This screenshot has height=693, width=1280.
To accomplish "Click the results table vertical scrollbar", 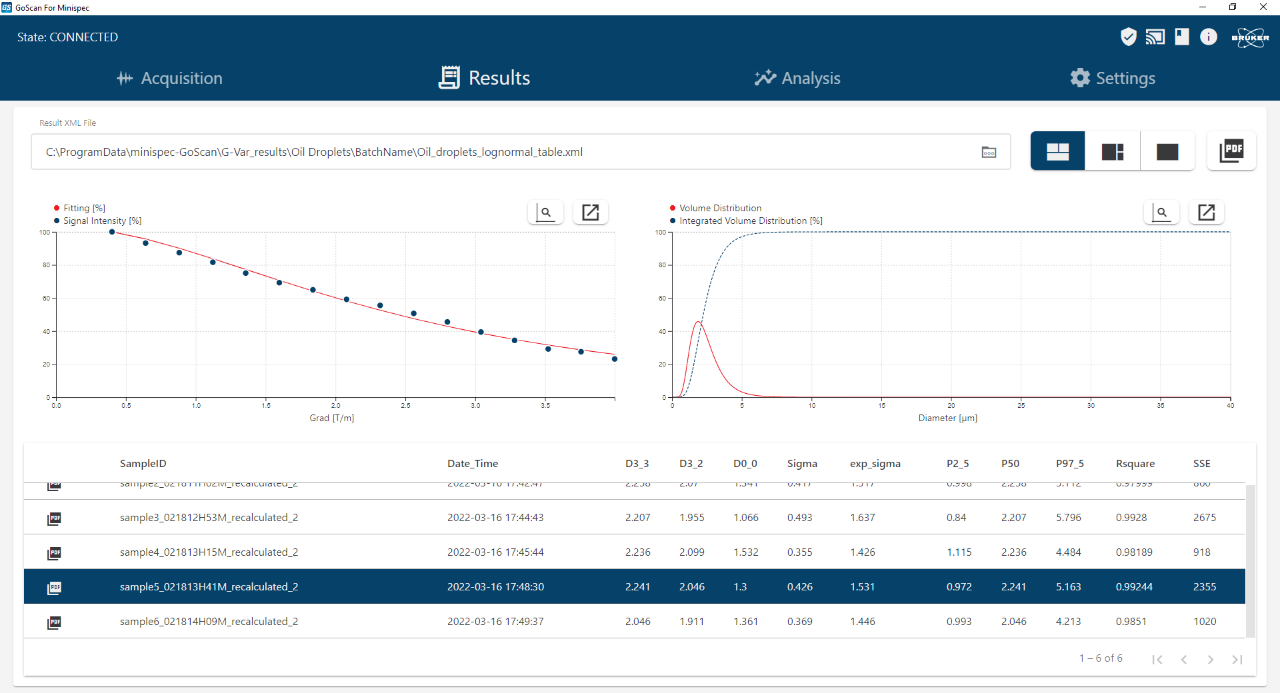I will [1250, 560].
